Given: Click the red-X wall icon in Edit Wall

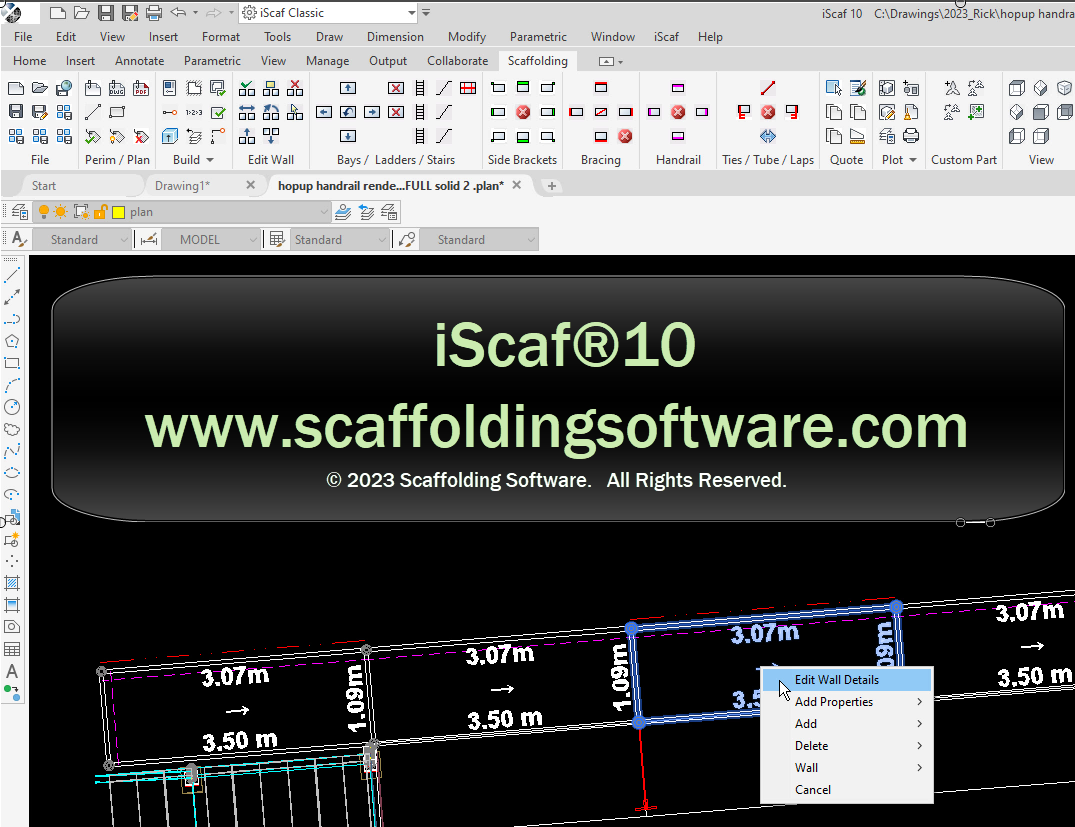Looking at the screenshot, I should pyautogui.click(x=295, y=88).
